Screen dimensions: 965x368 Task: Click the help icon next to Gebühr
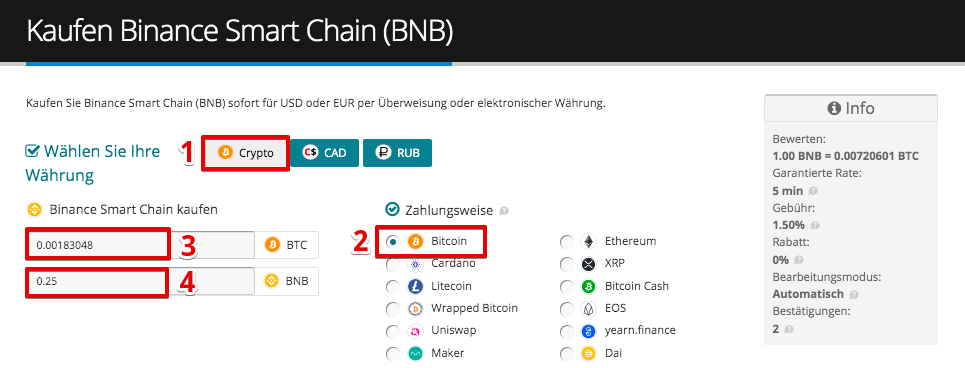(814, 225)
